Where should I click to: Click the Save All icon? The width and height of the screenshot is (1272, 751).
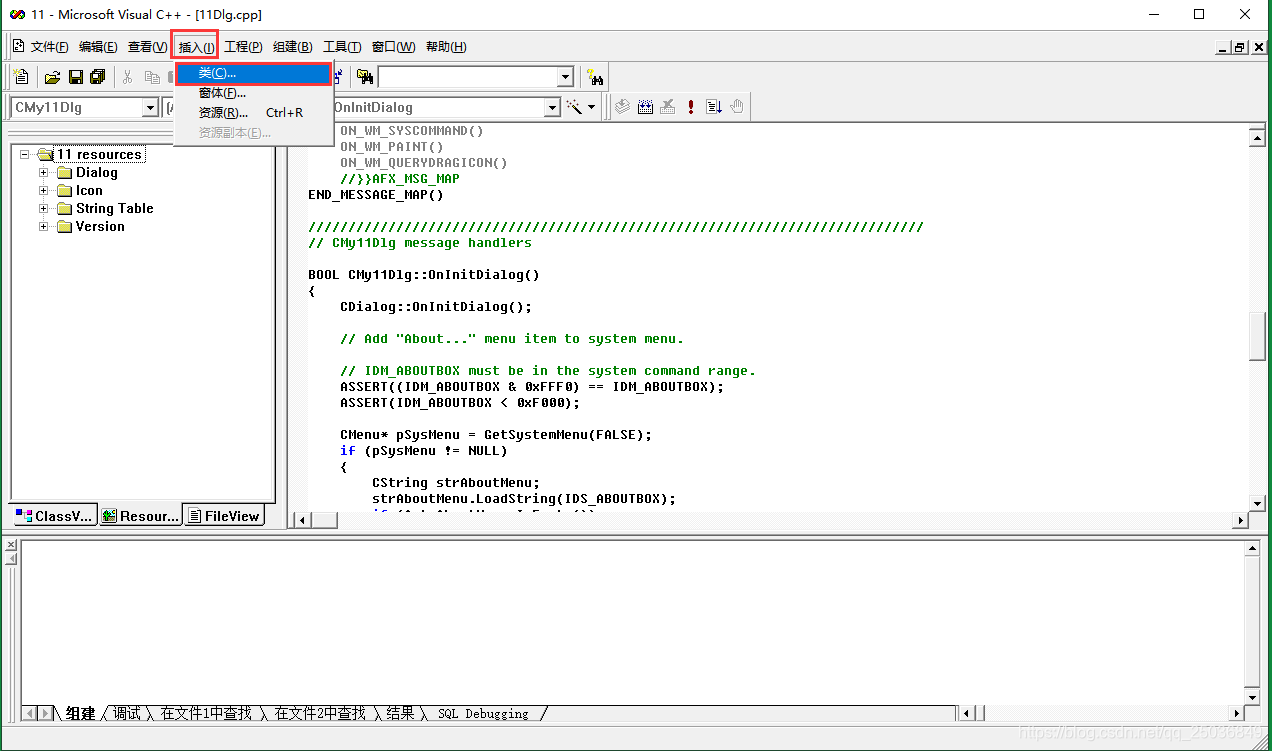tap(97, 77)
